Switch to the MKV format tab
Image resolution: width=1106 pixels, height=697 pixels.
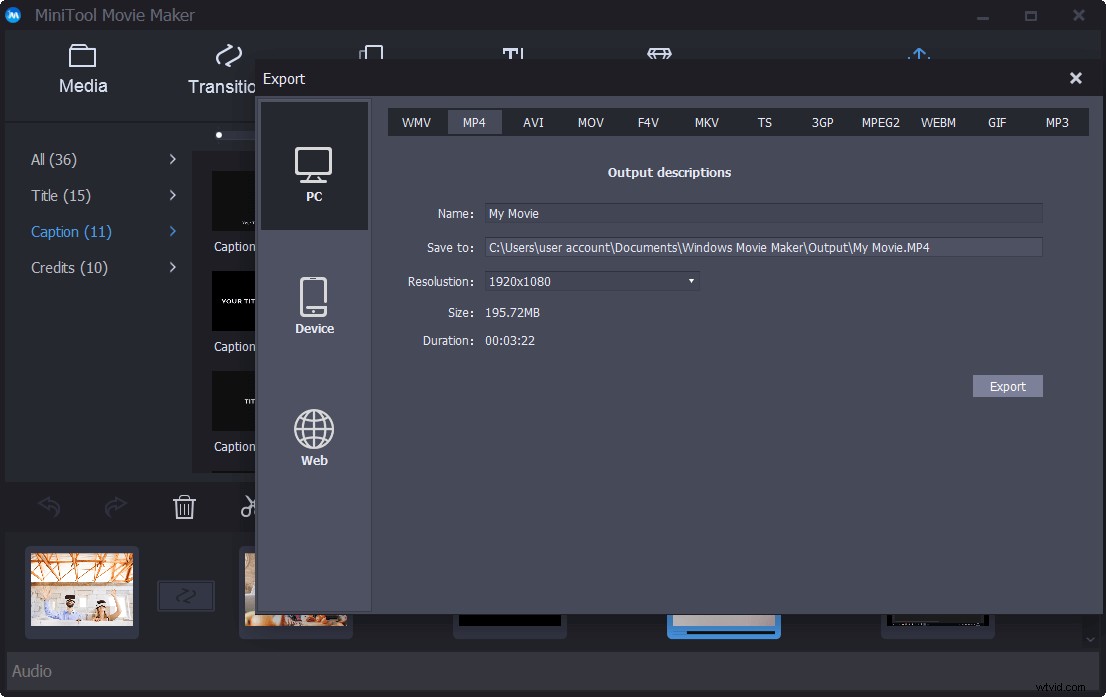706,122
